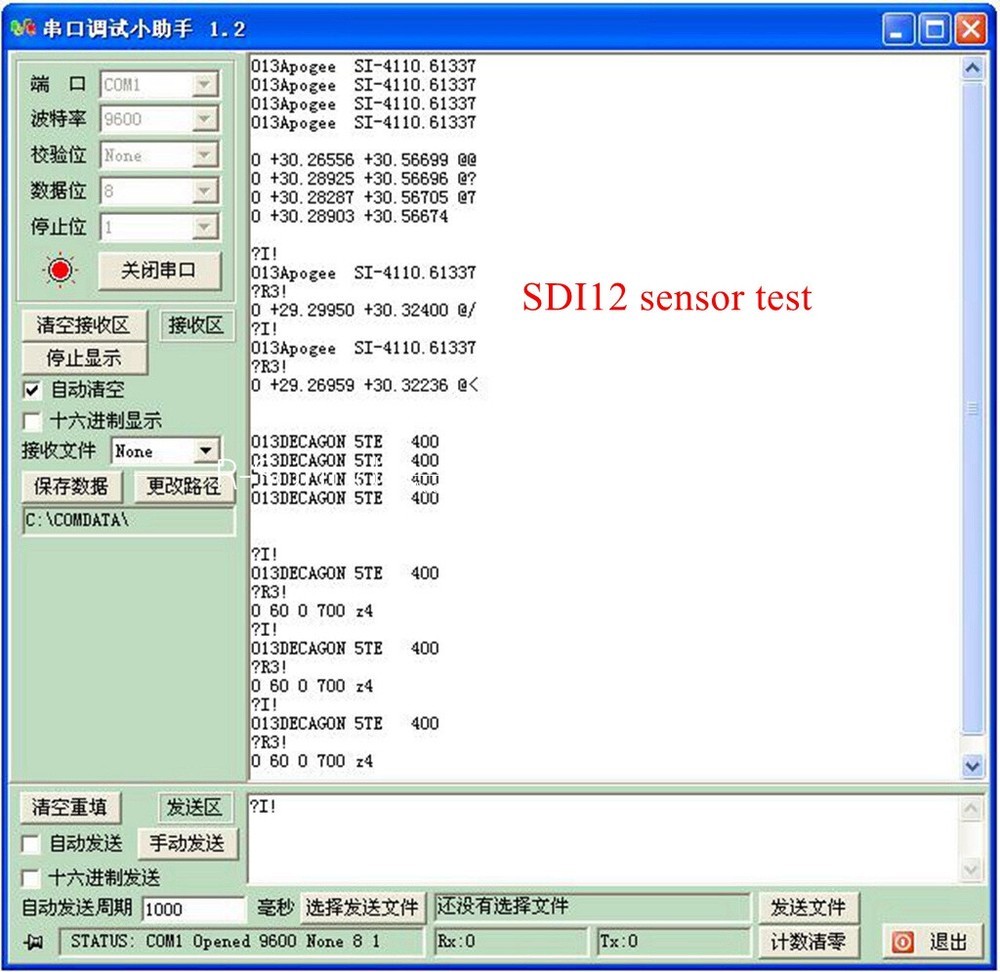Enable the 十六进制显示 hex display checkbox
This screenshot has width=1000, height=972.
(30, 420)
